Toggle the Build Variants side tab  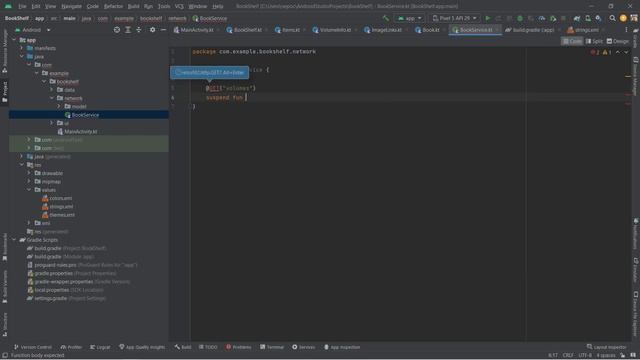tap(4, 287)
